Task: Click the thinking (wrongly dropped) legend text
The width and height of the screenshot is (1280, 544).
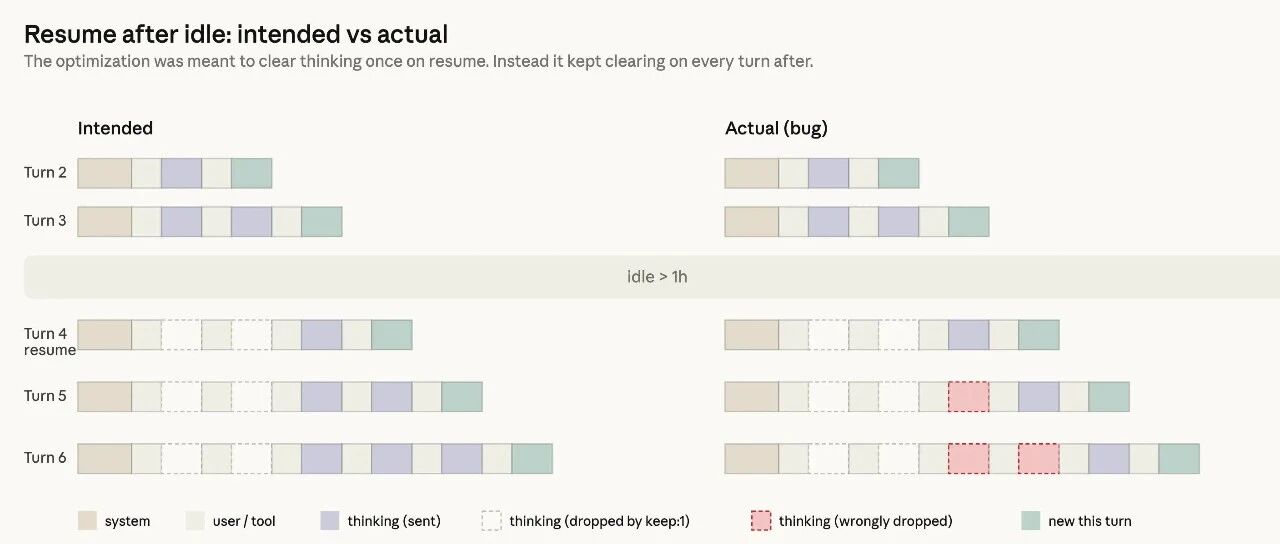Action: click(865, 521)
